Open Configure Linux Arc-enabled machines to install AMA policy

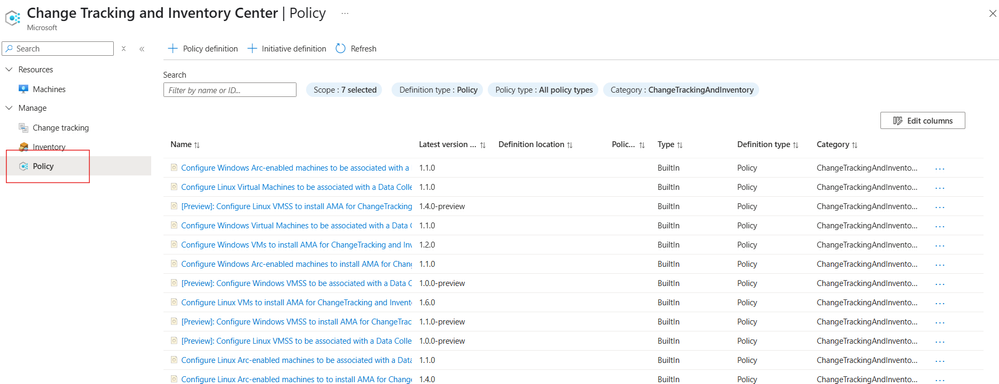[x=296, y=379]
